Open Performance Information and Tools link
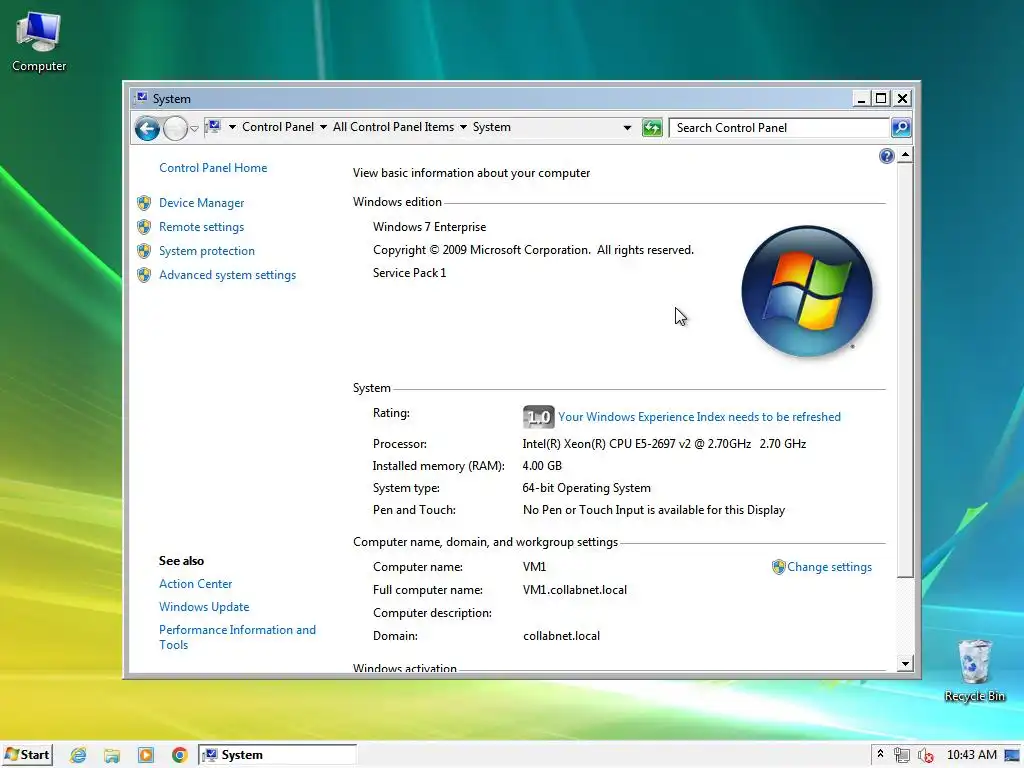The image size is (1024, 768). (237, 637)
